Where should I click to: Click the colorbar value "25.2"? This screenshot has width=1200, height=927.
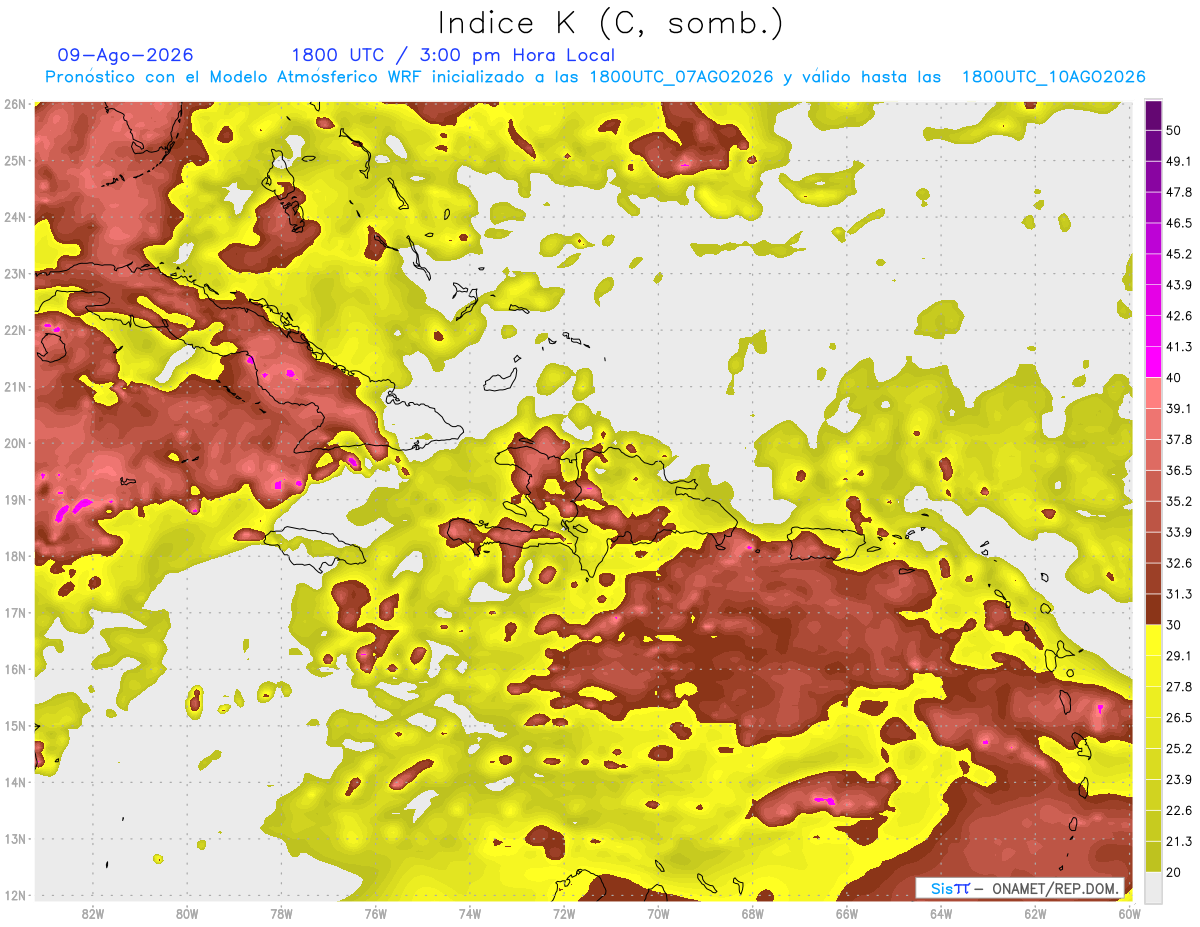click(x=1179, y=748)
